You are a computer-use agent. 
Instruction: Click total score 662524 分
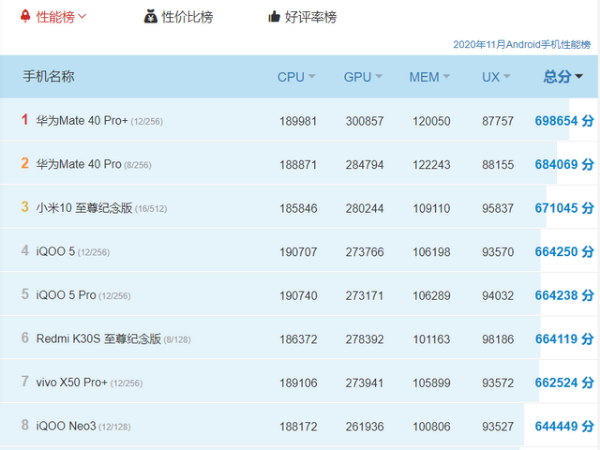[x=564, y=383]
